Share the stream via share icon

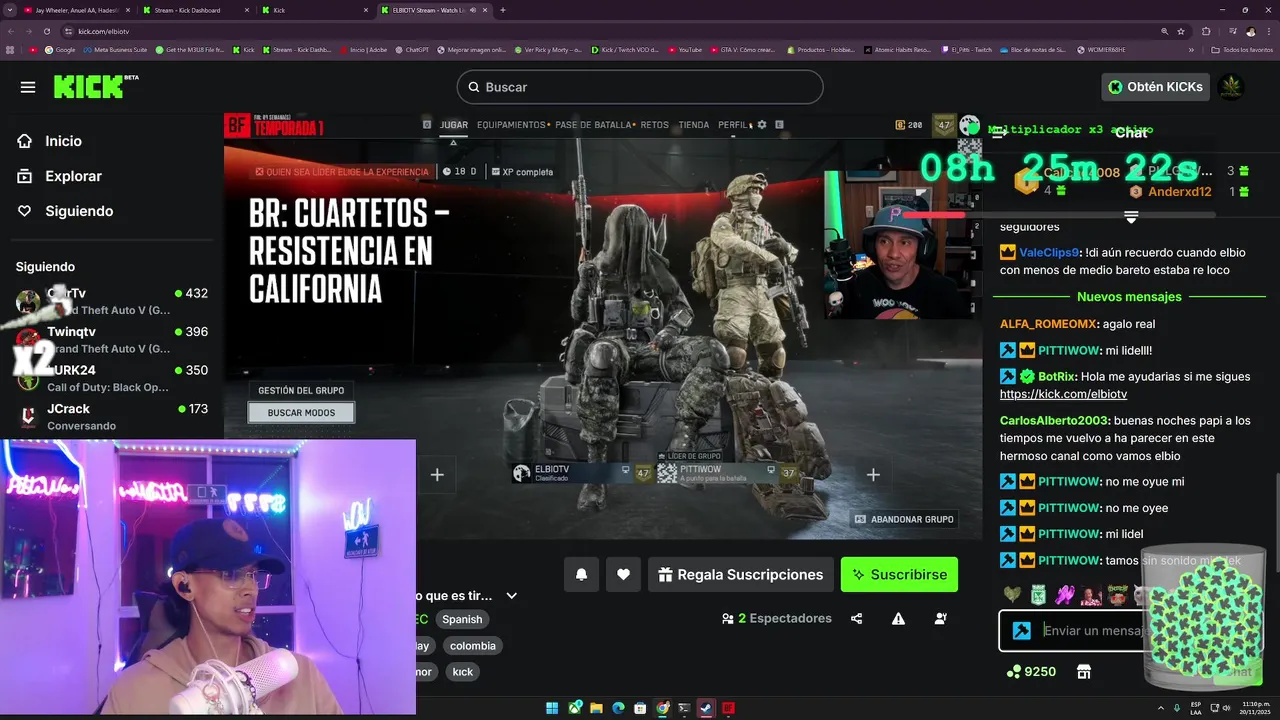click(857, 619)
